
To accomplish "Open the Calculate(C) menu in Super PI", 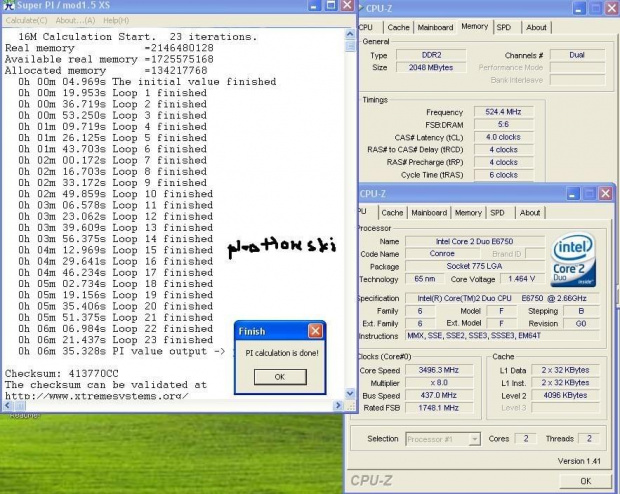I will (x=26, y=21).
